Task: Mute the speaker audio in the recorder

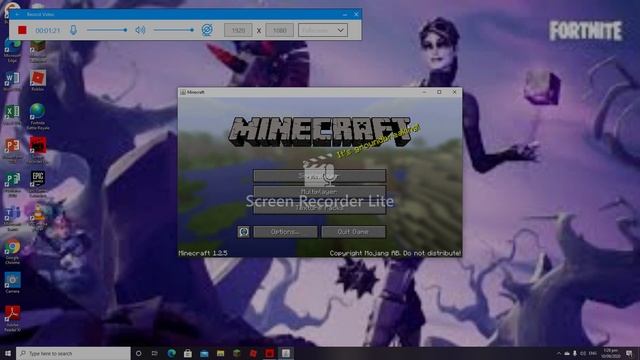Action: pos(140,30)
